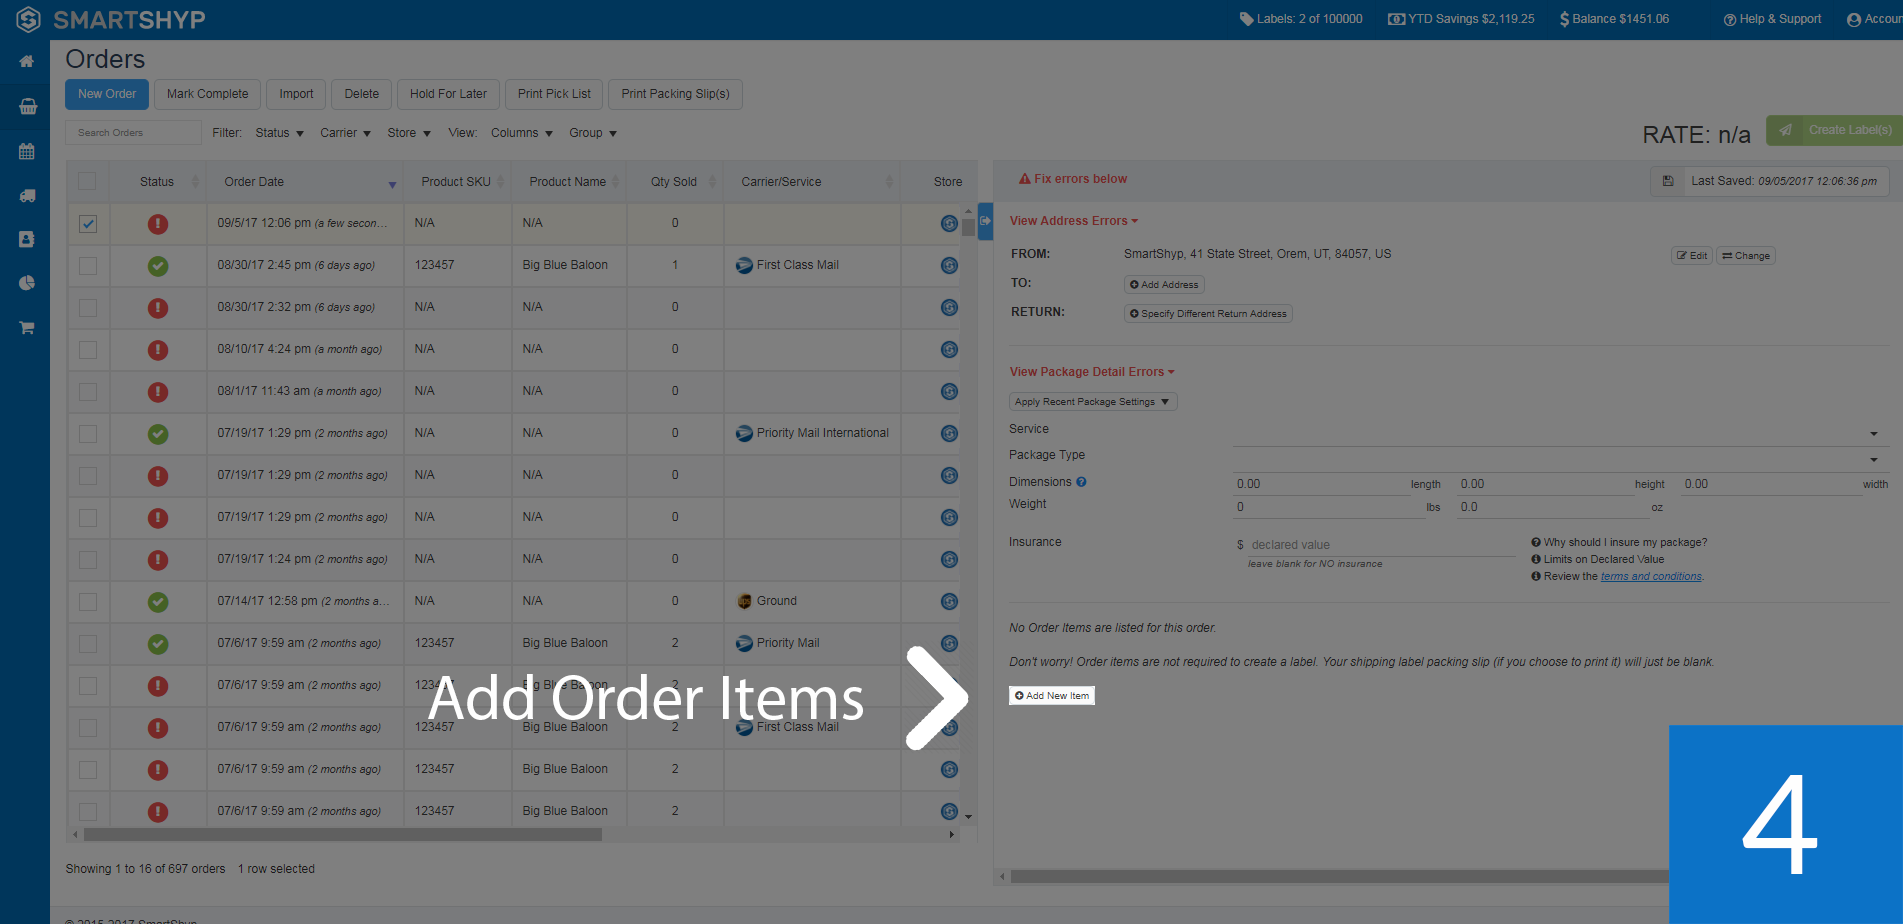Open the Carrier filter dropdown
The image size is (1903, 924).
pos(345,133)
